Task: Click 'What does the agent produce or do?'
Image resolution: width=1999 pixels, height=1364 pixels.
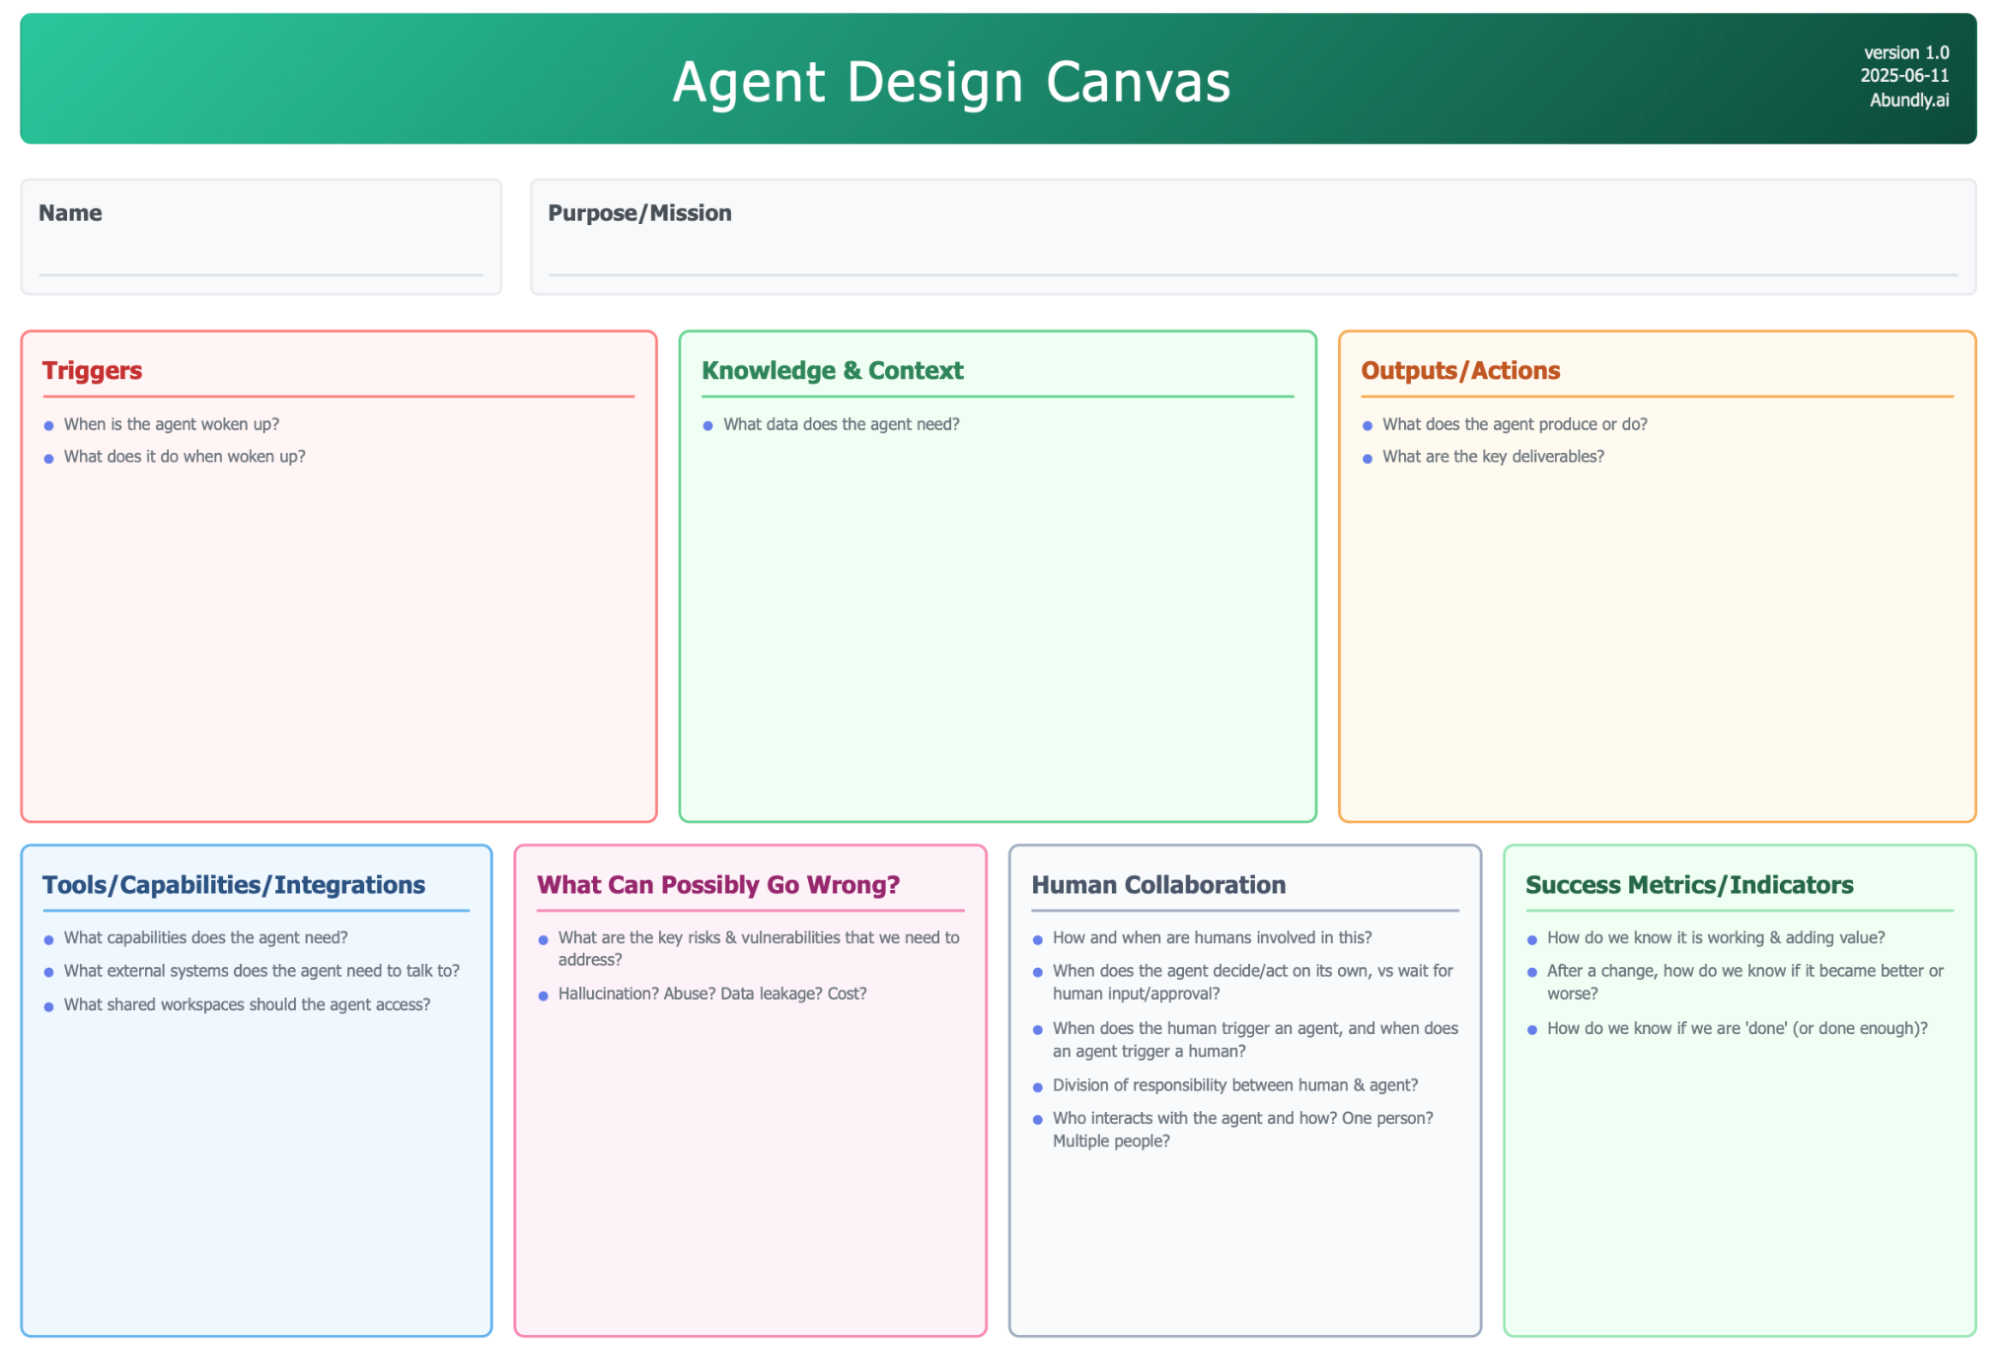Action: pyautogui.click(x=1515, y=424)
